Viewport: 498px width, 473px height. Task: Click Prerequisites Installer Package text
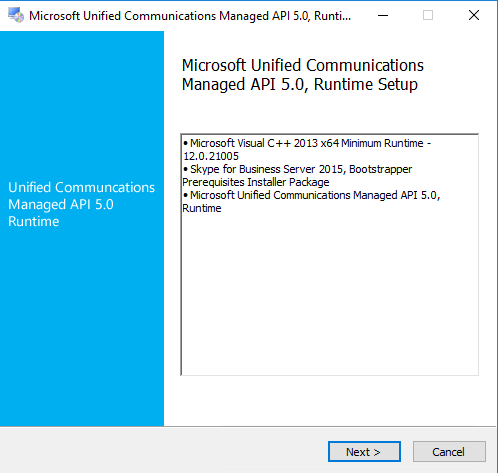256,182
